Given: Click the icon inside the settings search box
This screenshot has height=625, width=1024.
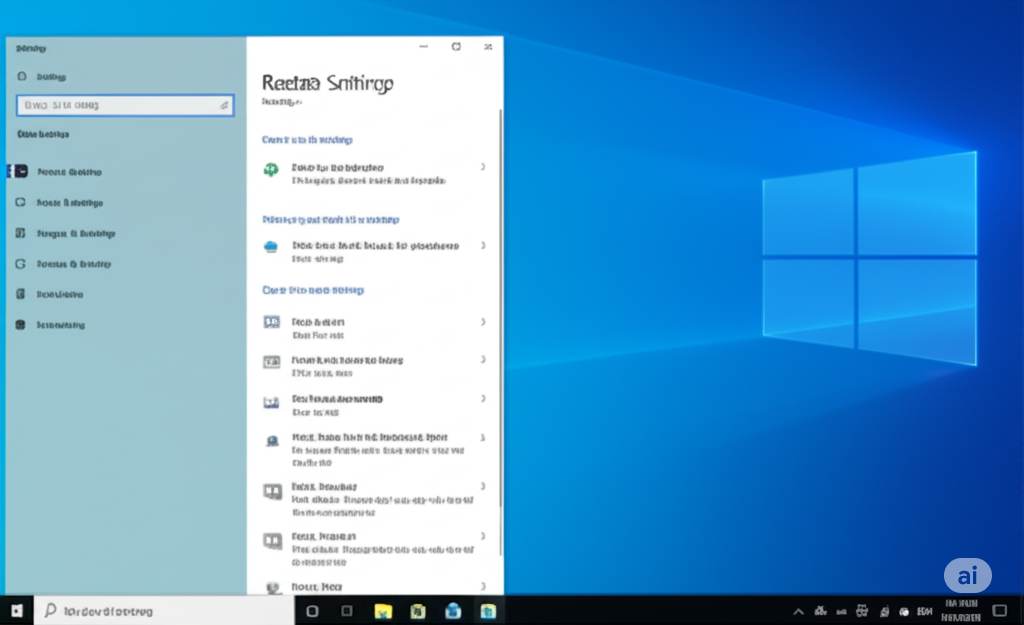Looking at the screenshot, I should (224, 105).
